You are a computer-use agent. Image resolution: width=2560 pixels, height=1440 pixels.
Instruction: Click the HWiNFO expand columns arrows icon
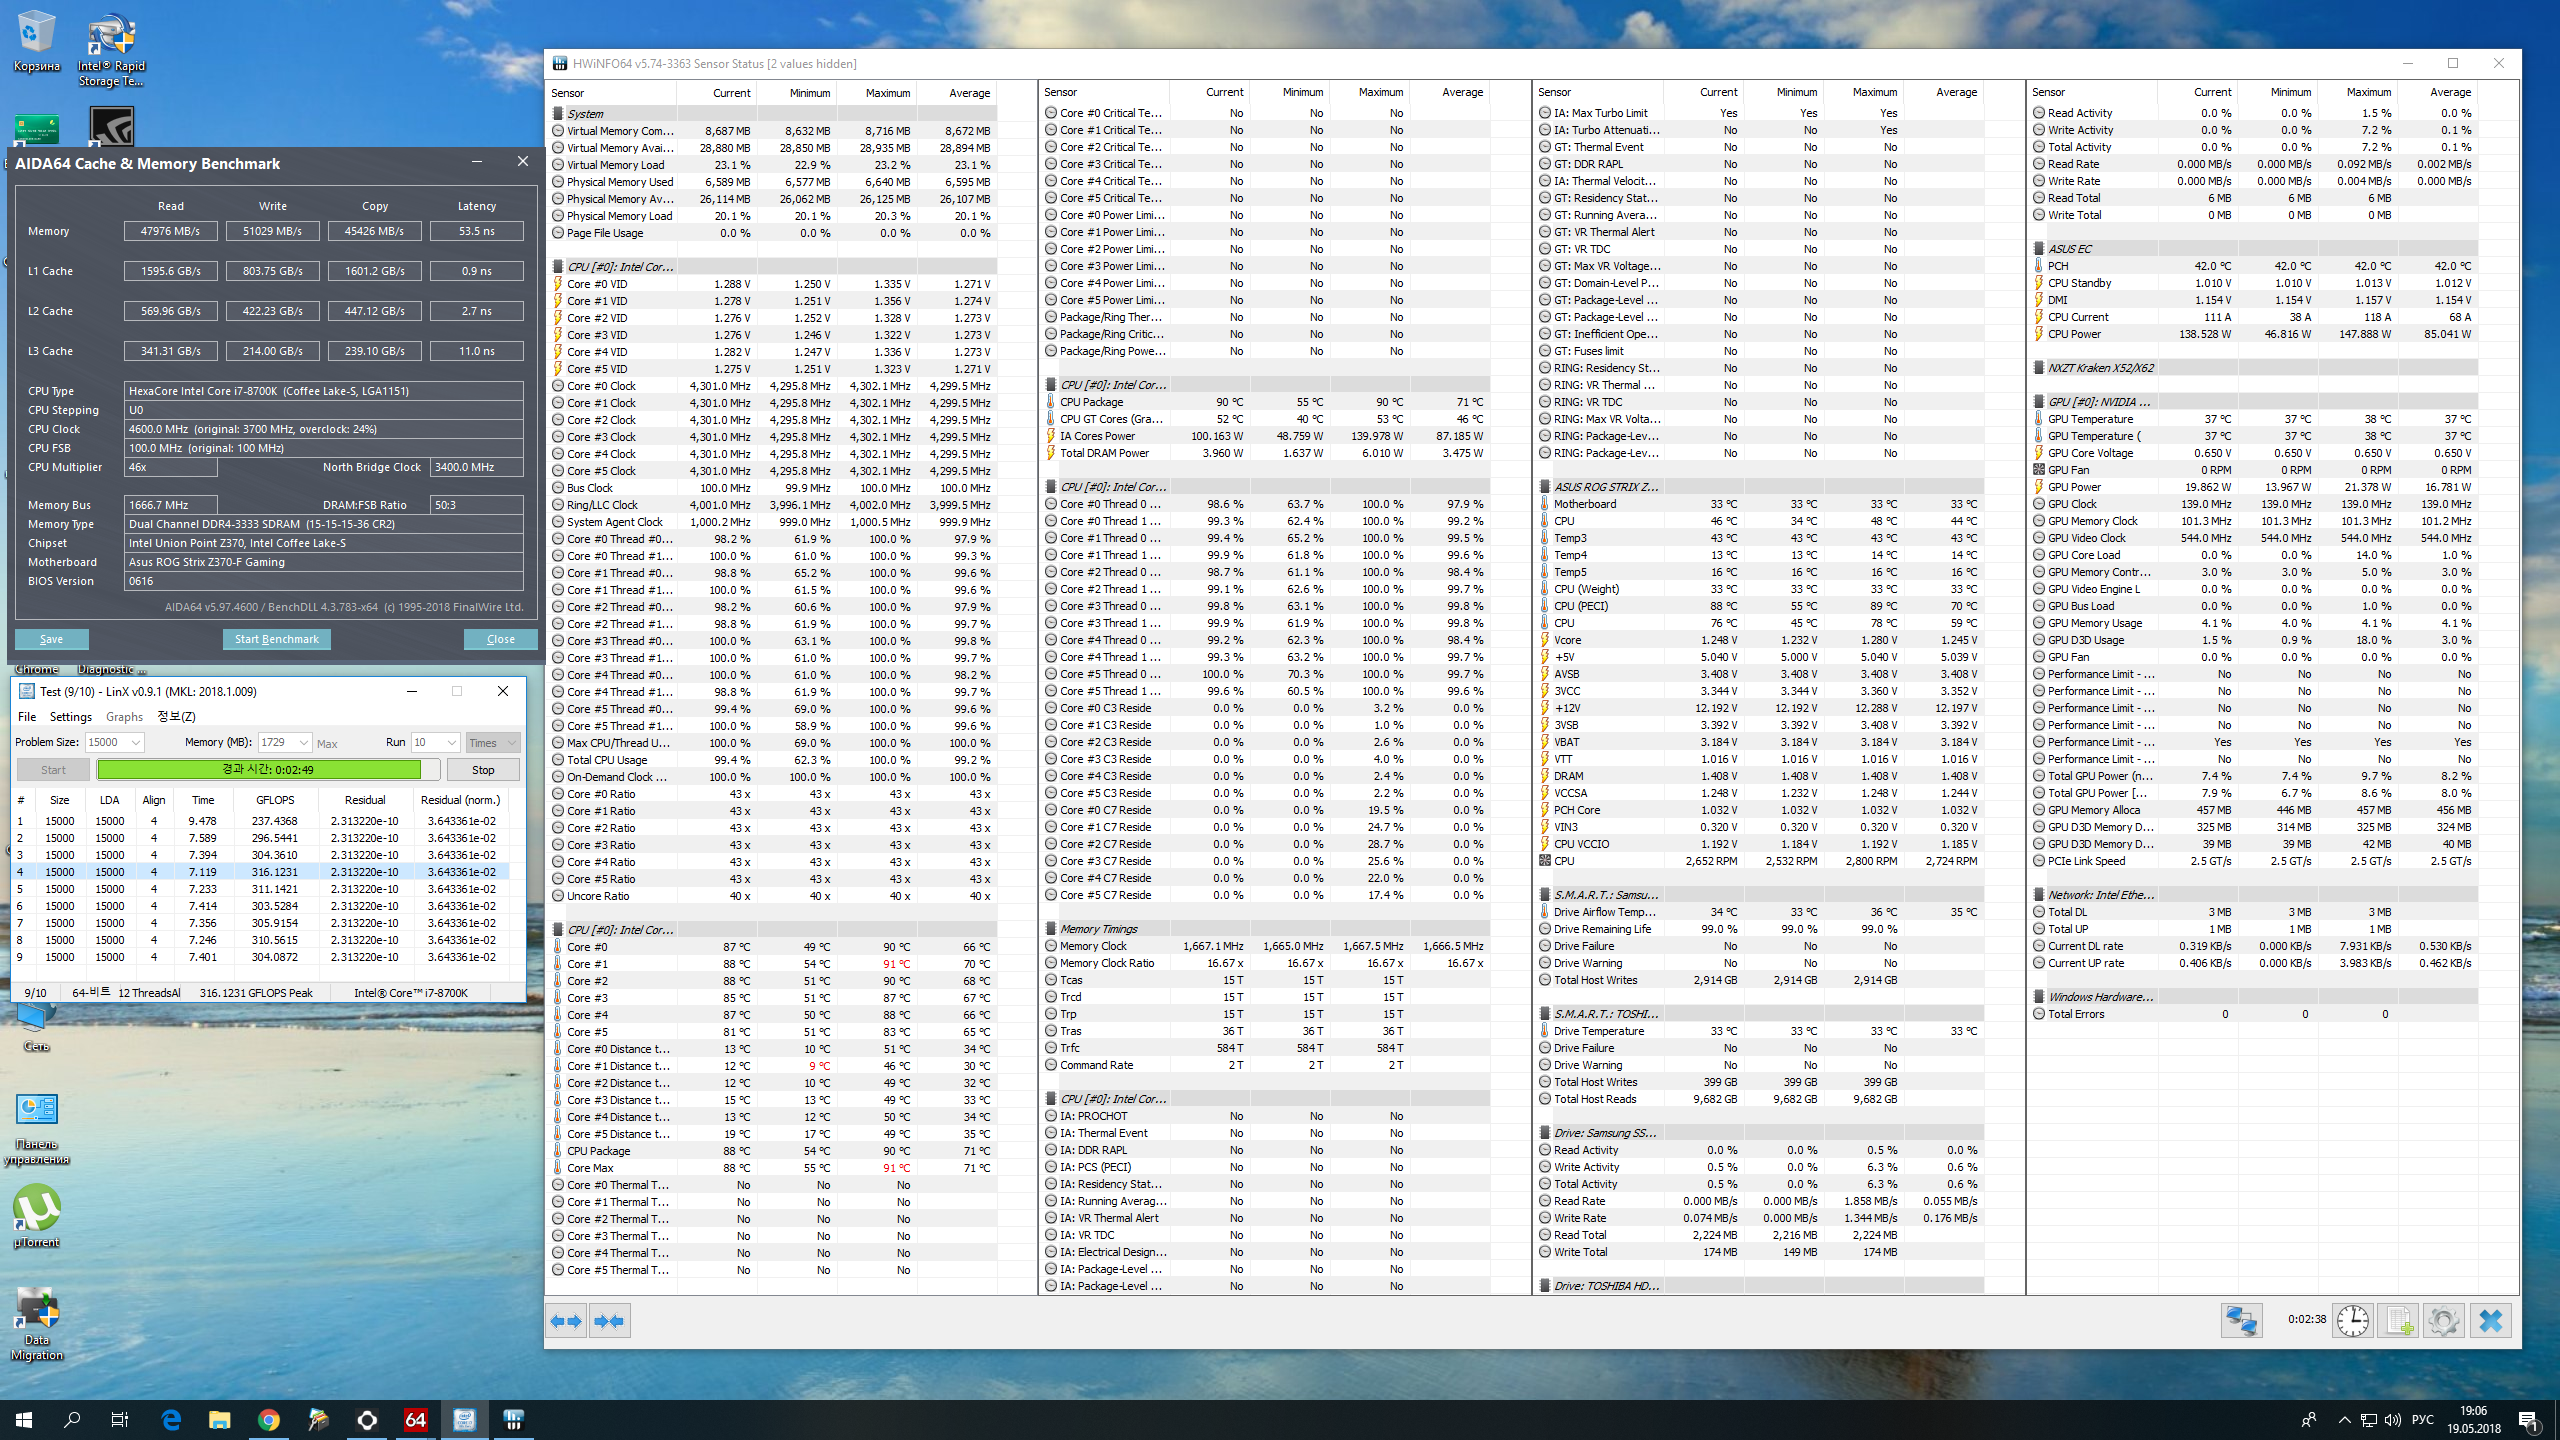point(567,1321)
